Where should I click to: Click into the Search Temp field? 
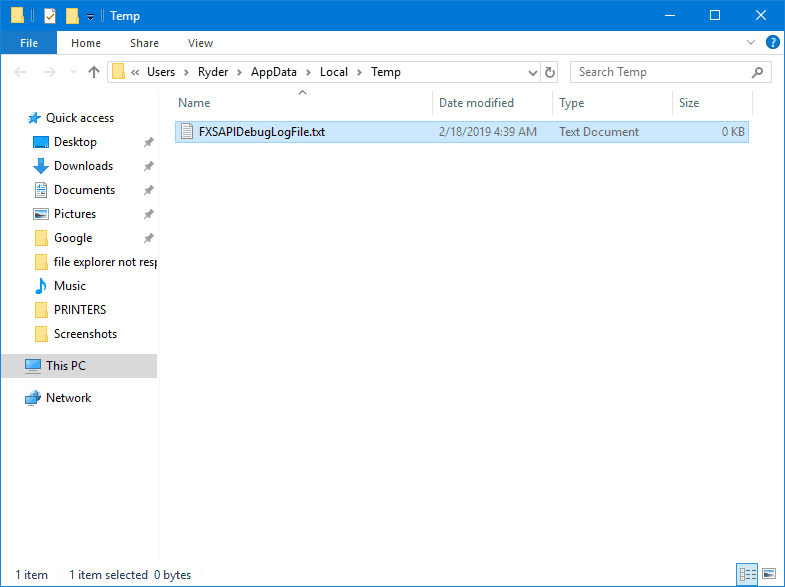click(660, 72)
